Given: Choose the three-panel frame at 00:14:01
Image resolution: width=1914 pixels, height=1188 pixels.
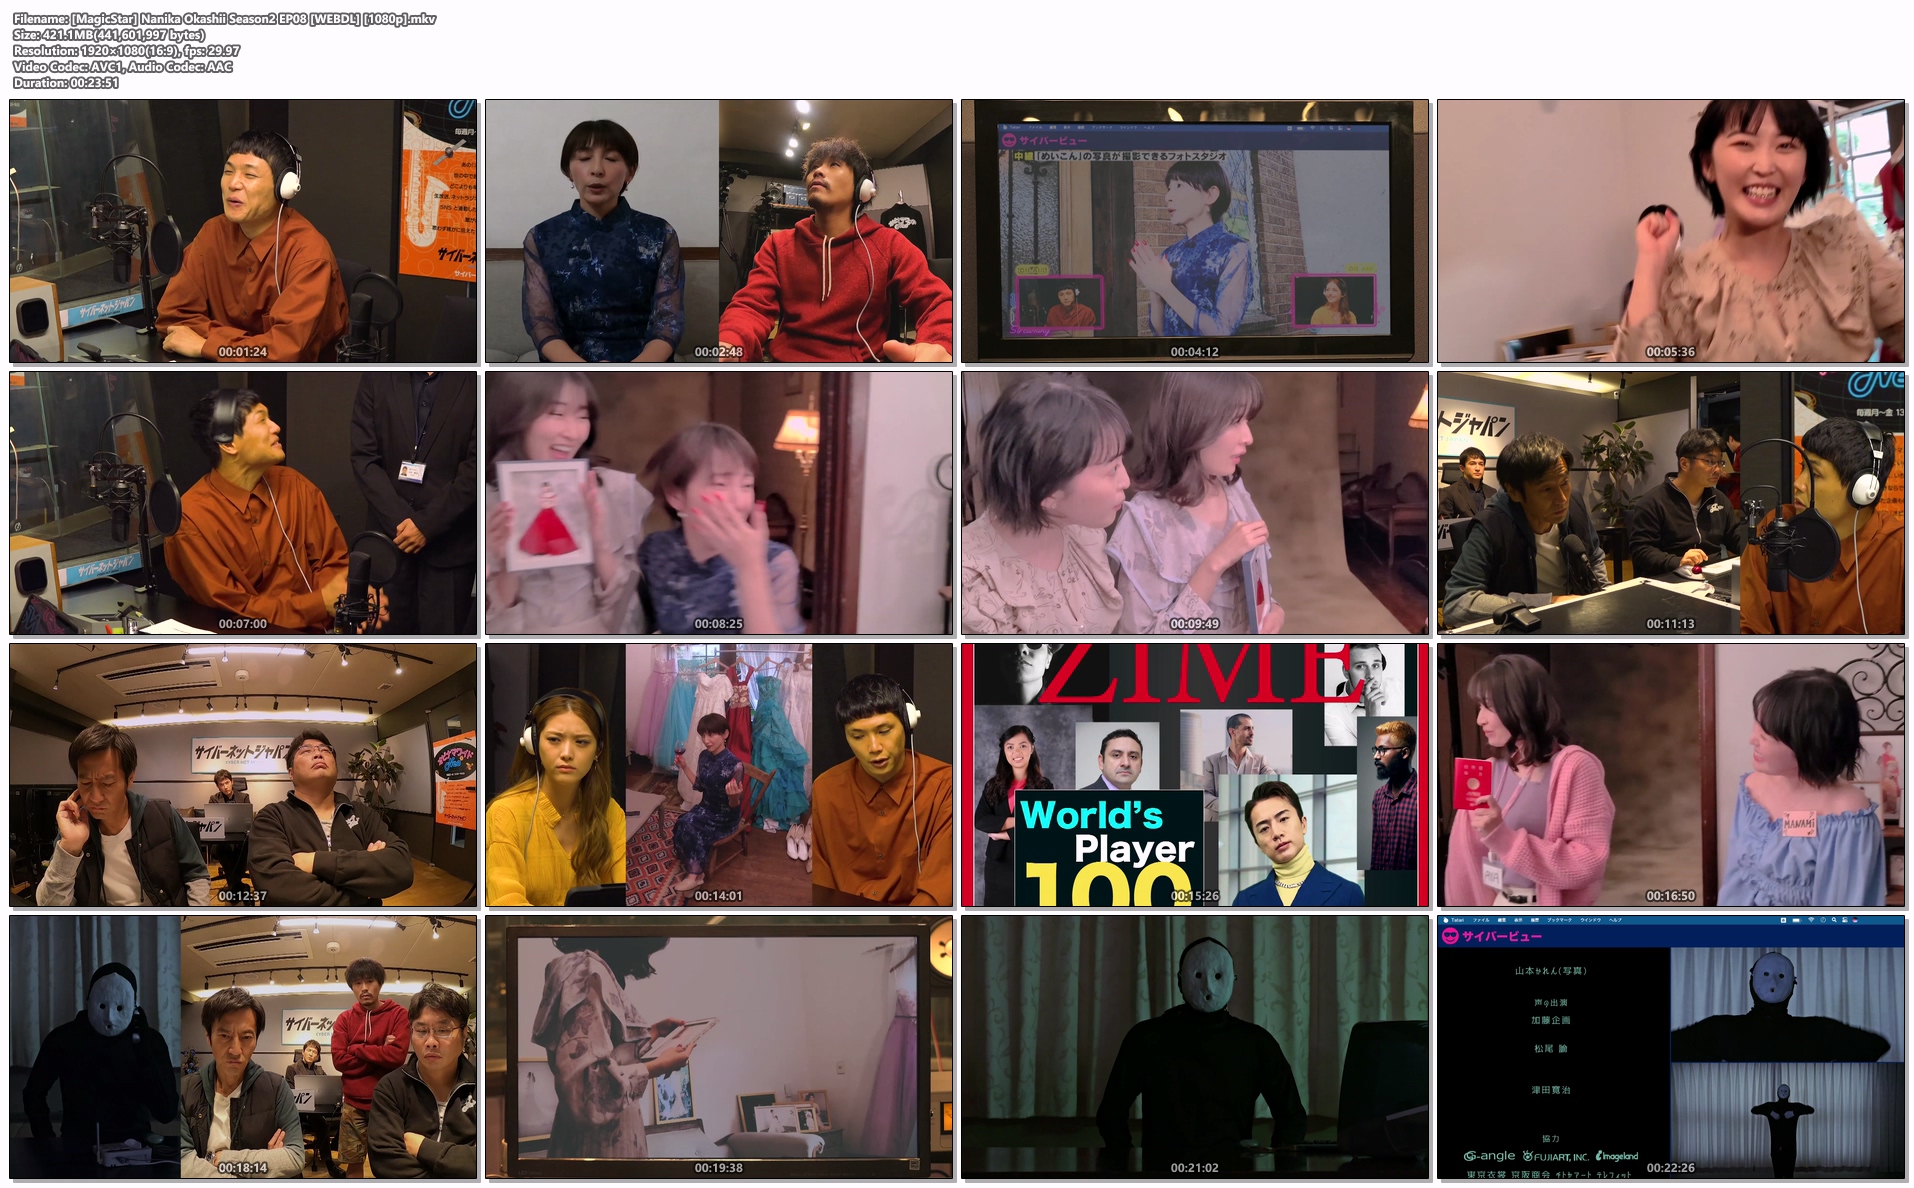Looking at the screenshot, I should (719, 775).
